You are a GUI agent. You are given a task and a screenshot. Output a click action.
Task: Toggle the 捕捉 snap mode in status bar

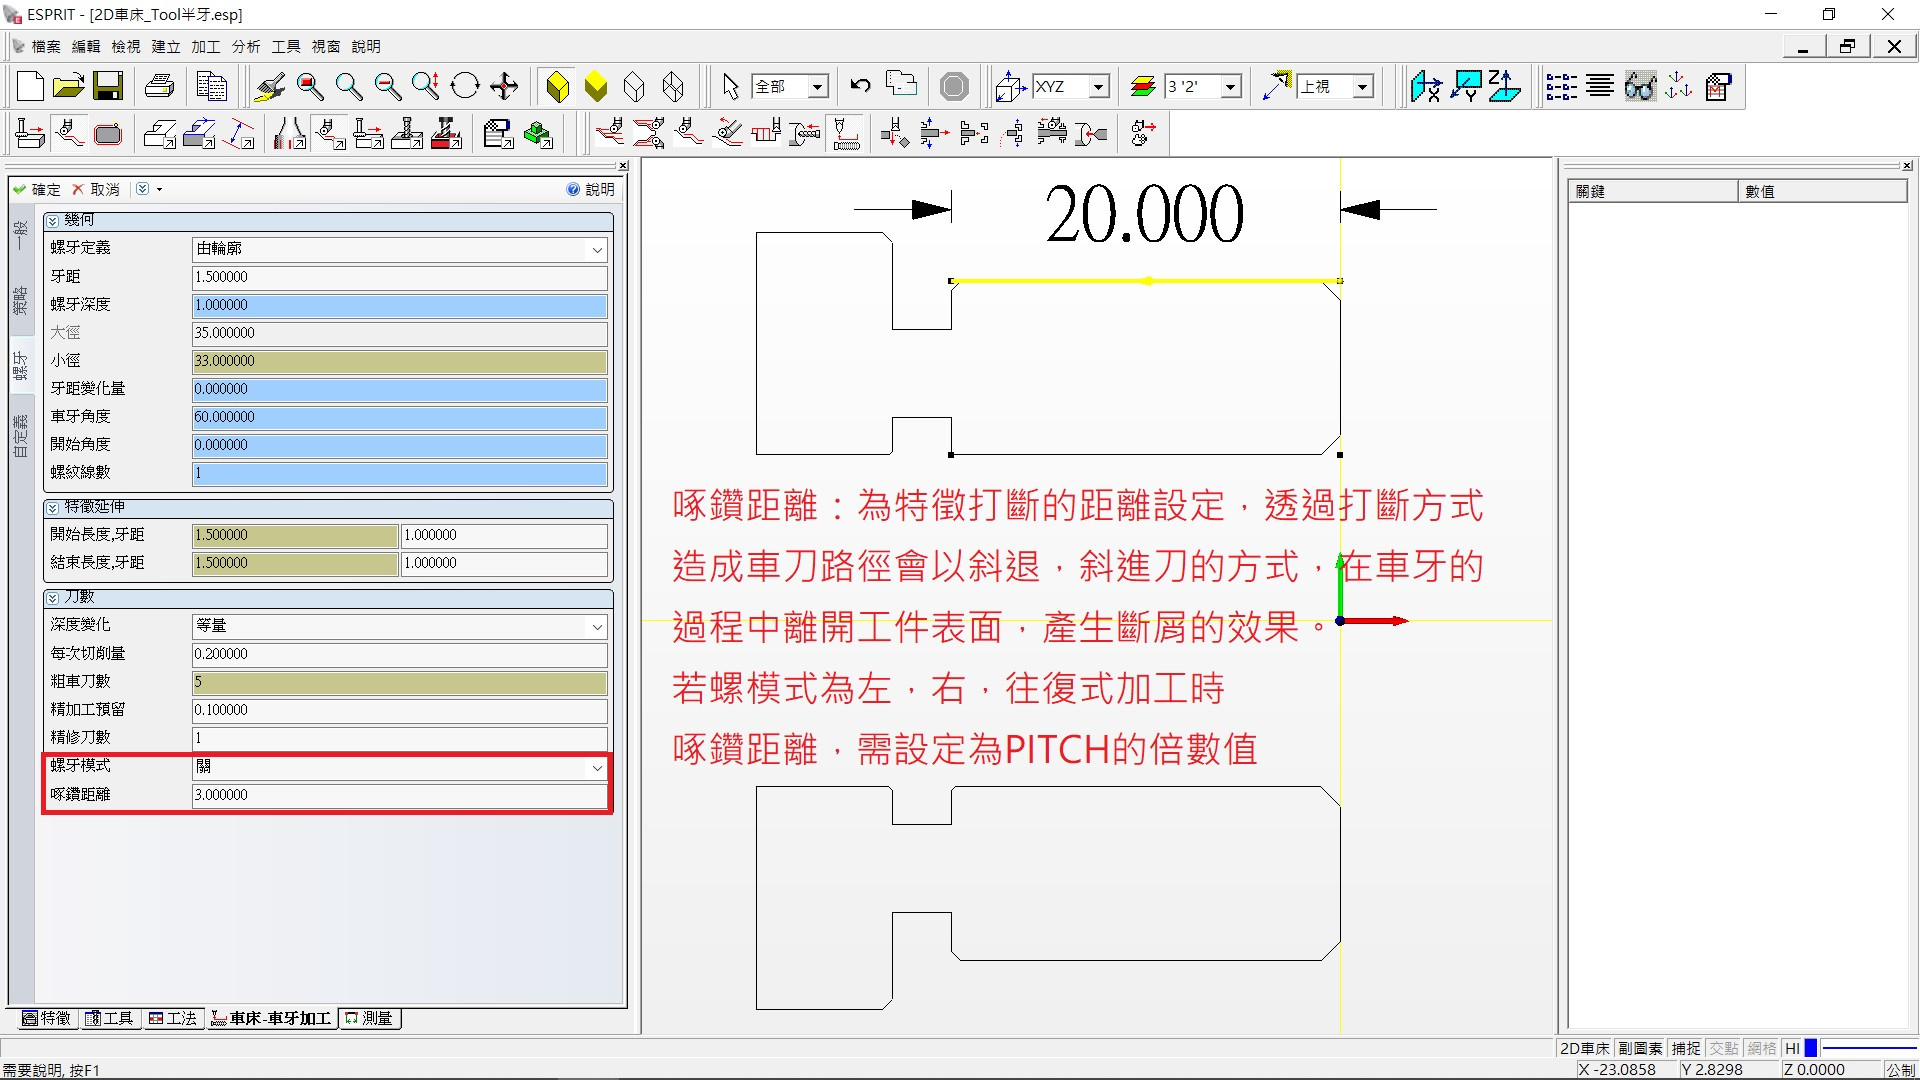point(1686,1048)
